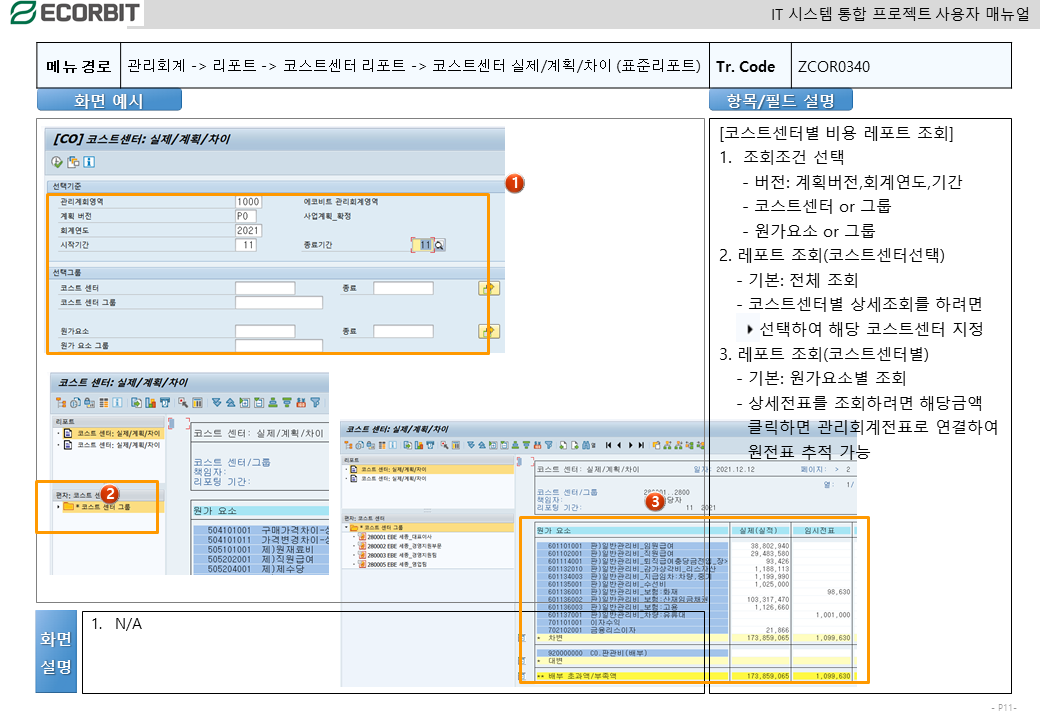Viewport: 1040px width, 720px height.
Task: Click the 회계연도 field showing 2021
Action: pos(248,230)
